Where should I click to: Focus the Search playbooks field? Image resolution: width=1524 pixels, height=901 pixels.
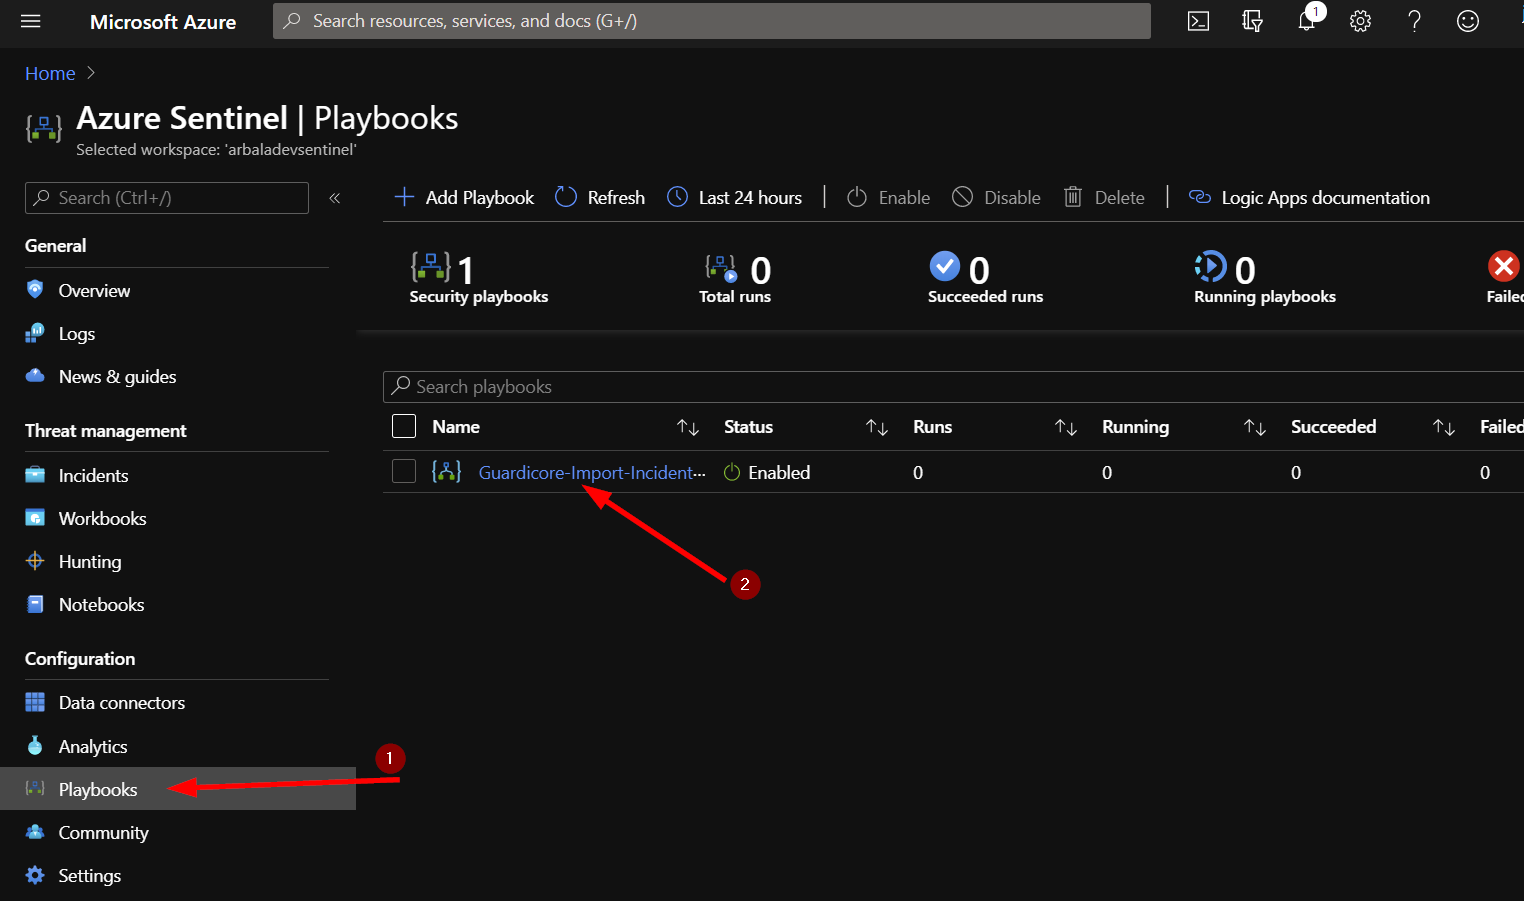point(953,387)
